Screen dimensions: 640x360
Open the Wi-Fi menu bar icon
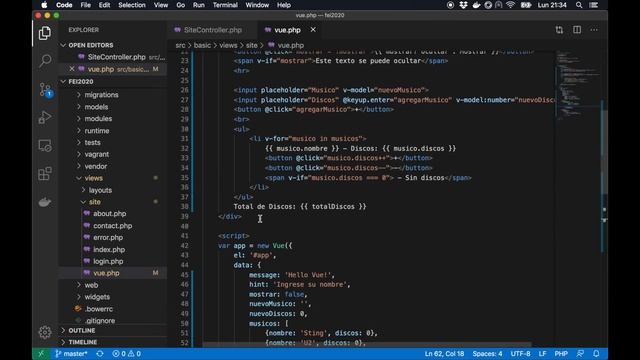click(510, 5)
